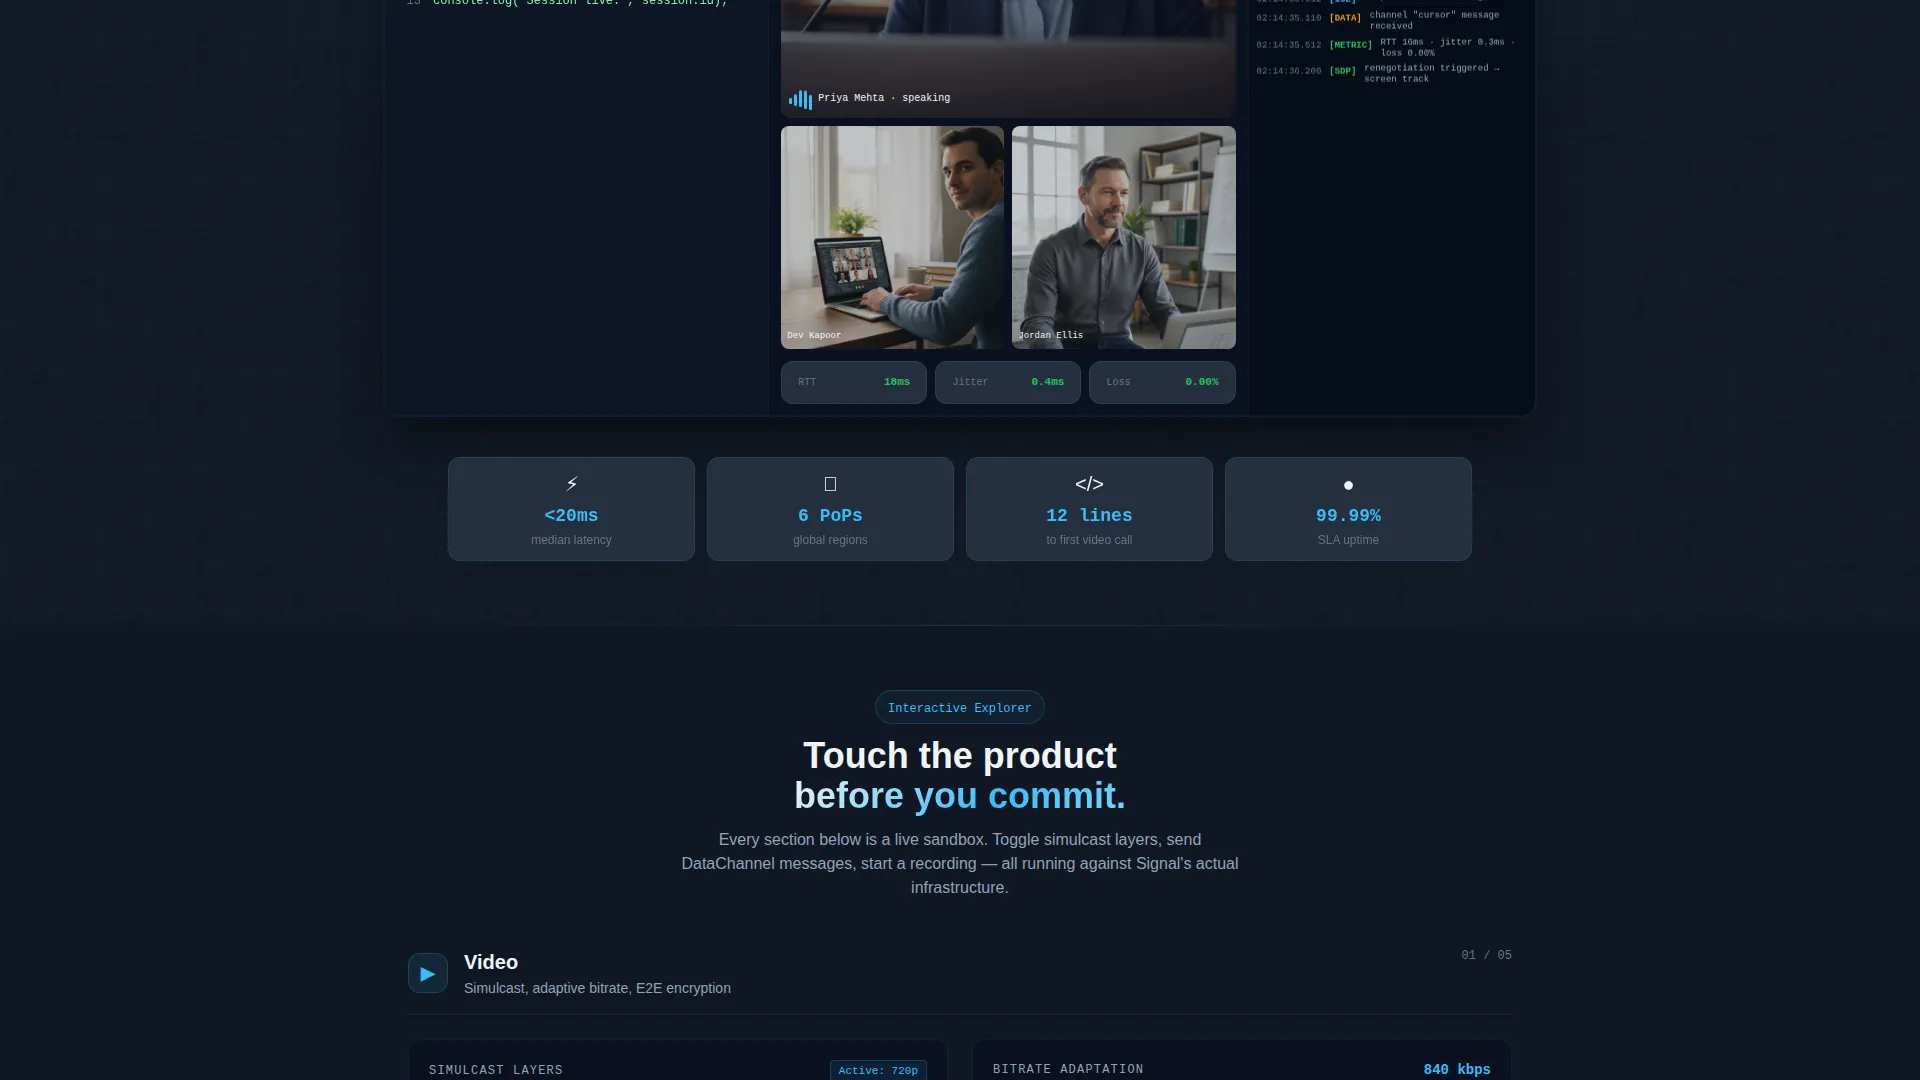Click the 02:14:36.200 log timestamp
Viewport: 1920px width, 1080px height.
(1289, 71)
